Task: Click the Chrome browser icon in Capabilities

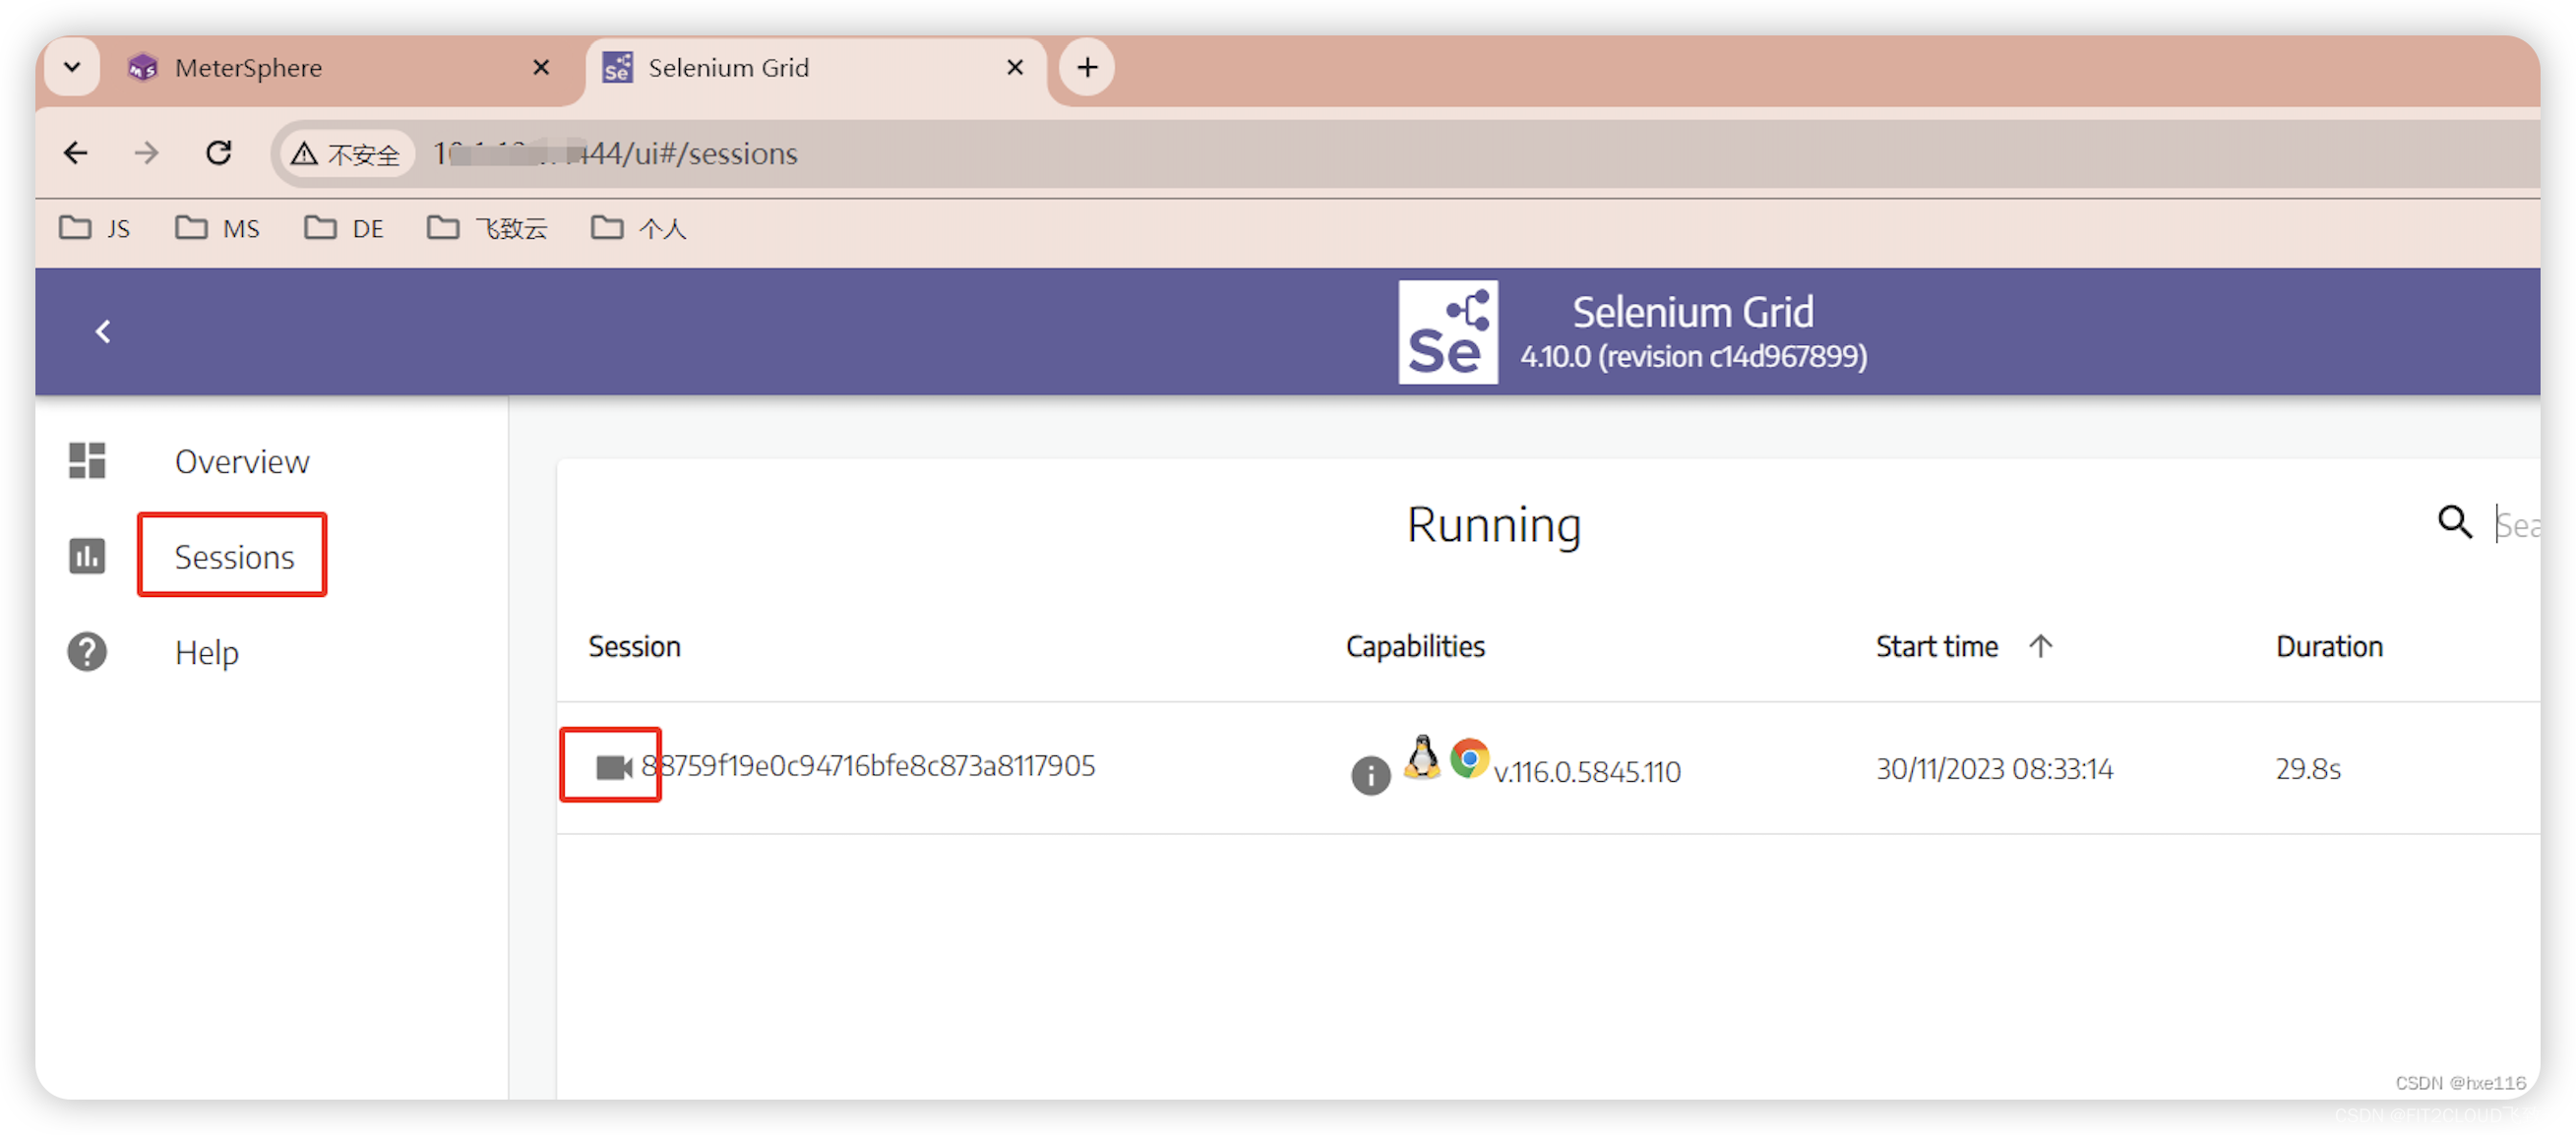Action: pos(1468,758)
